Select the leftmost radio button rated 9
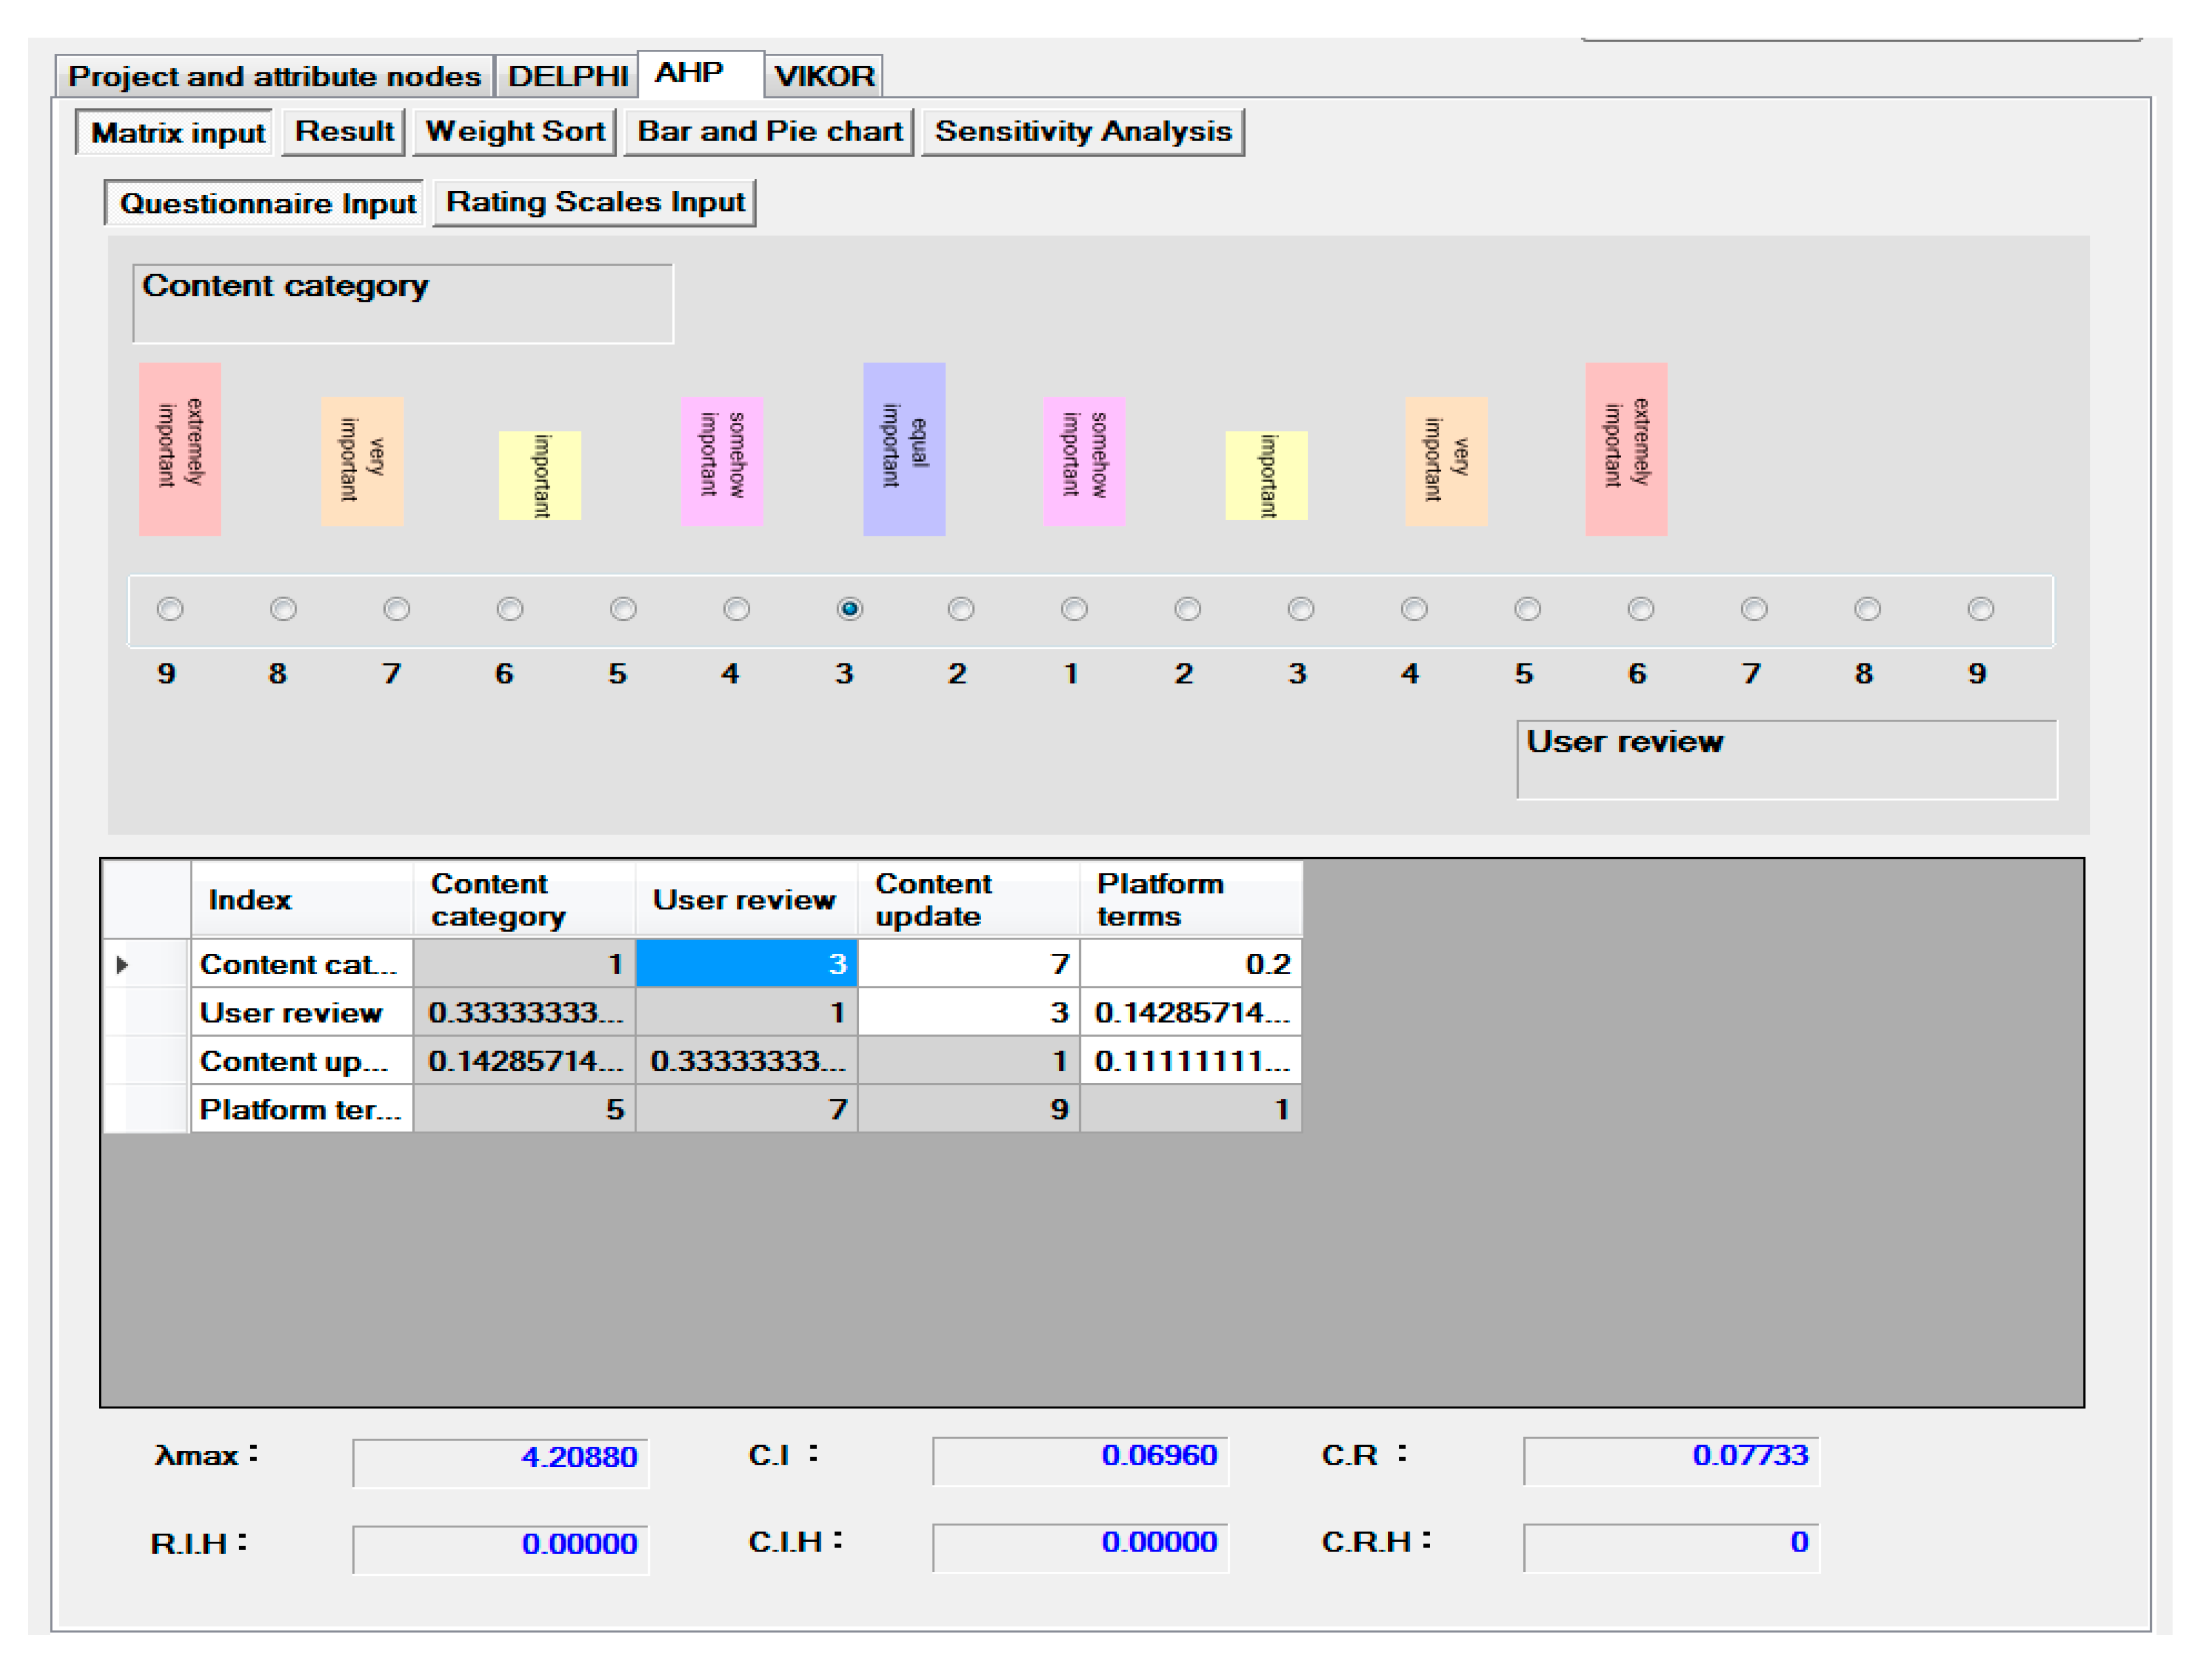This screenshot has width=2212, height=1668. tap(170, 609)
